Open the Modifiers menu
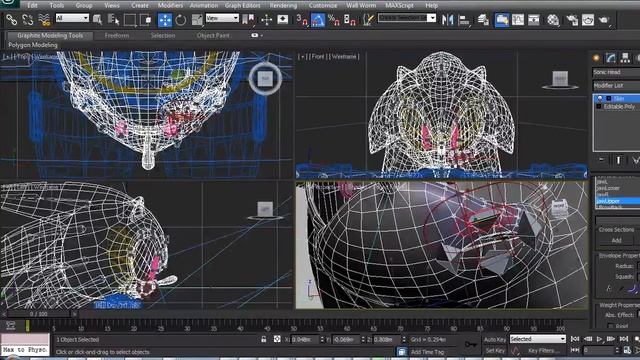The height and width of the screenshot is (360, 640). [170, 5]
